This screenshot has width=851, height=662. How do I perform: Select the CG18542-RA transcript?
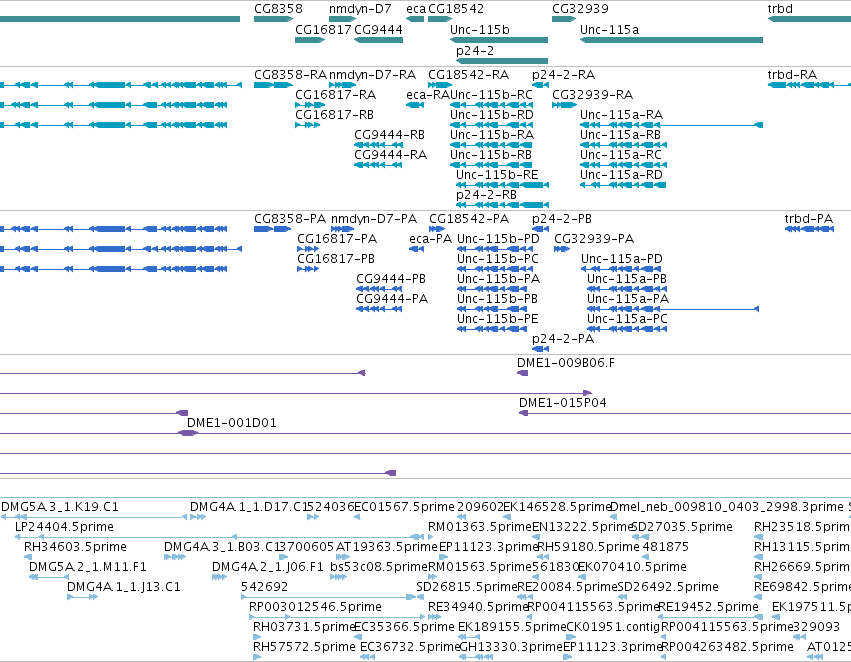(440, 85)
